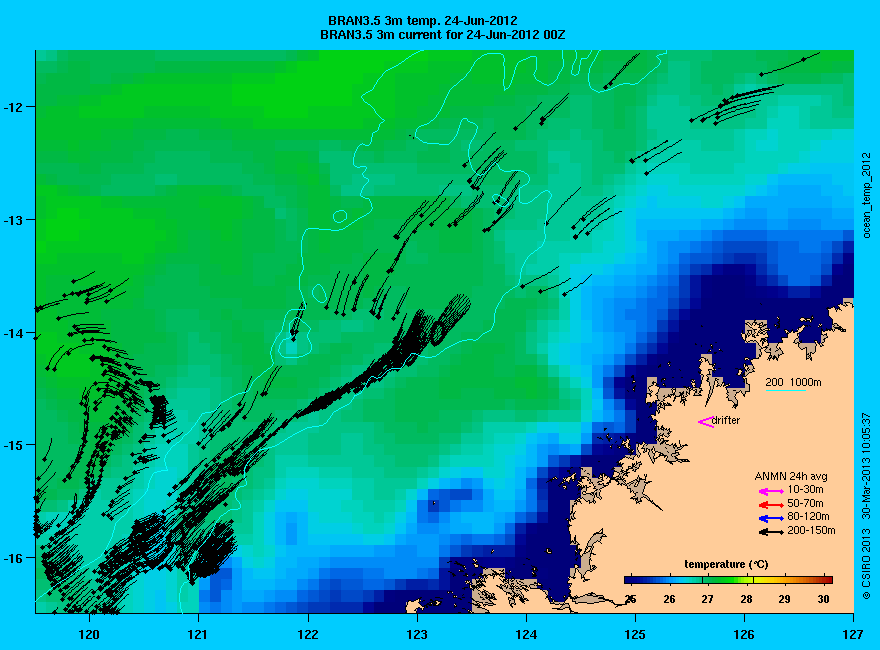Click the blue 80-120m legend arrow
880x650 pixels.
click(771, 518)
